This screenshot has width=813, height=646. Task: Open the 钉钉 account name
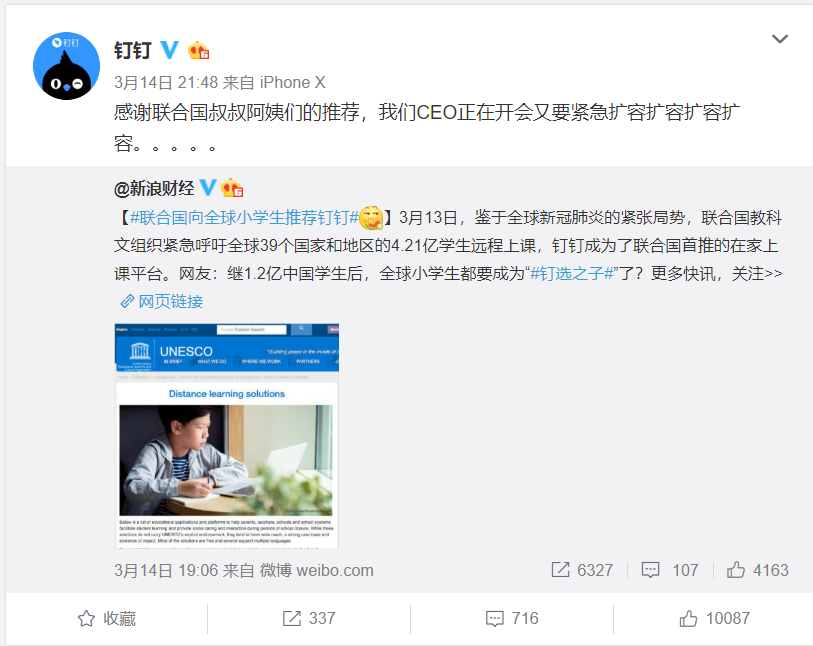pyautogui.click(x=133, y=51)
